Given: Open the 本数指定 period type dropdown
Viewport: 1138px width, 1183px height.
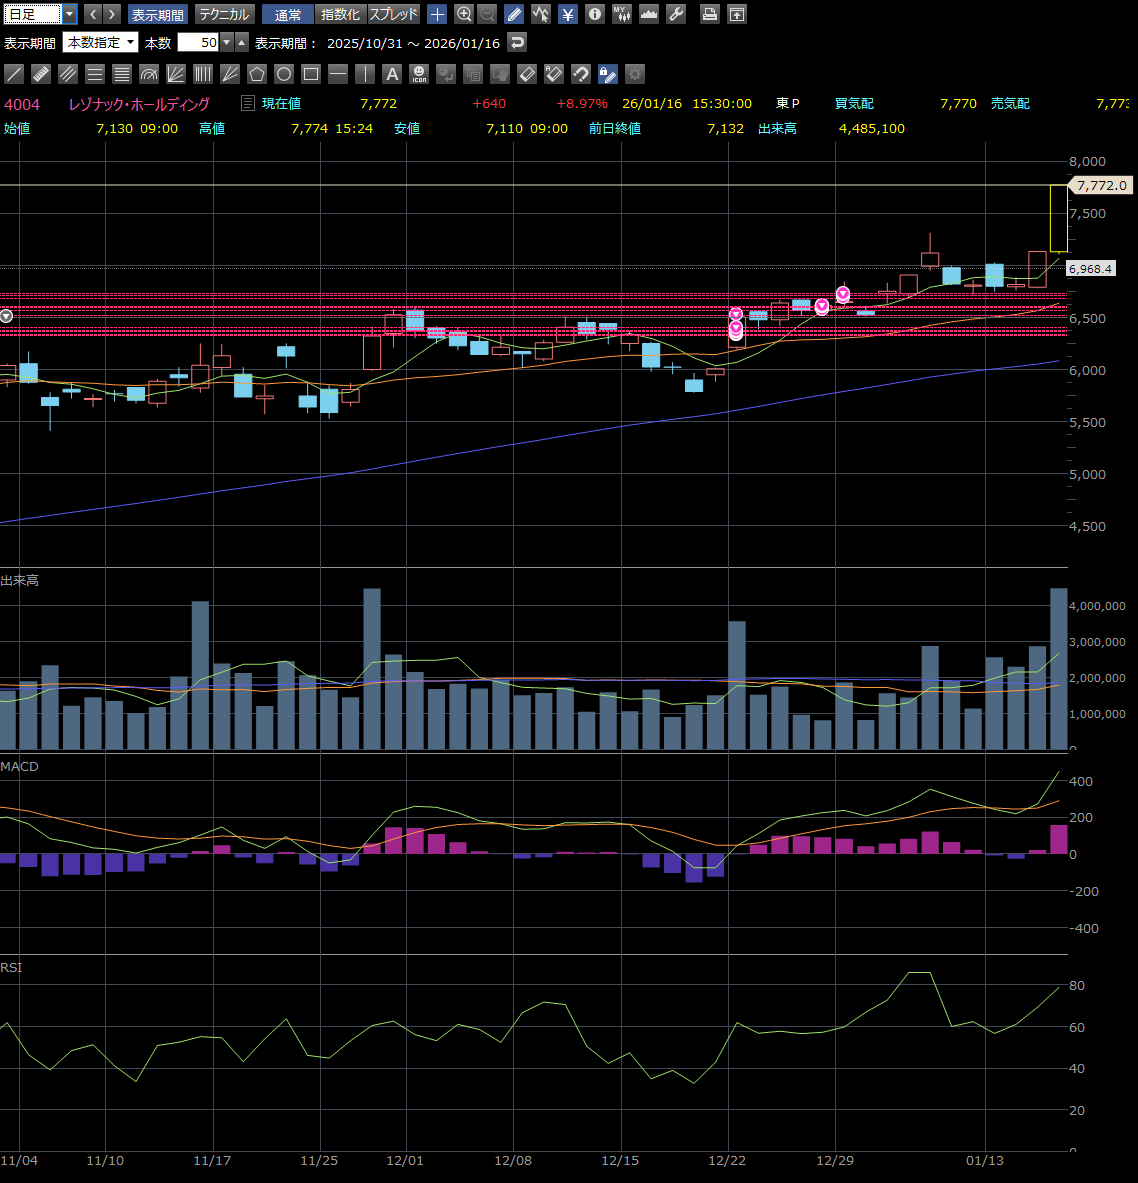Looking at the screenshot, I should [100, 42].
